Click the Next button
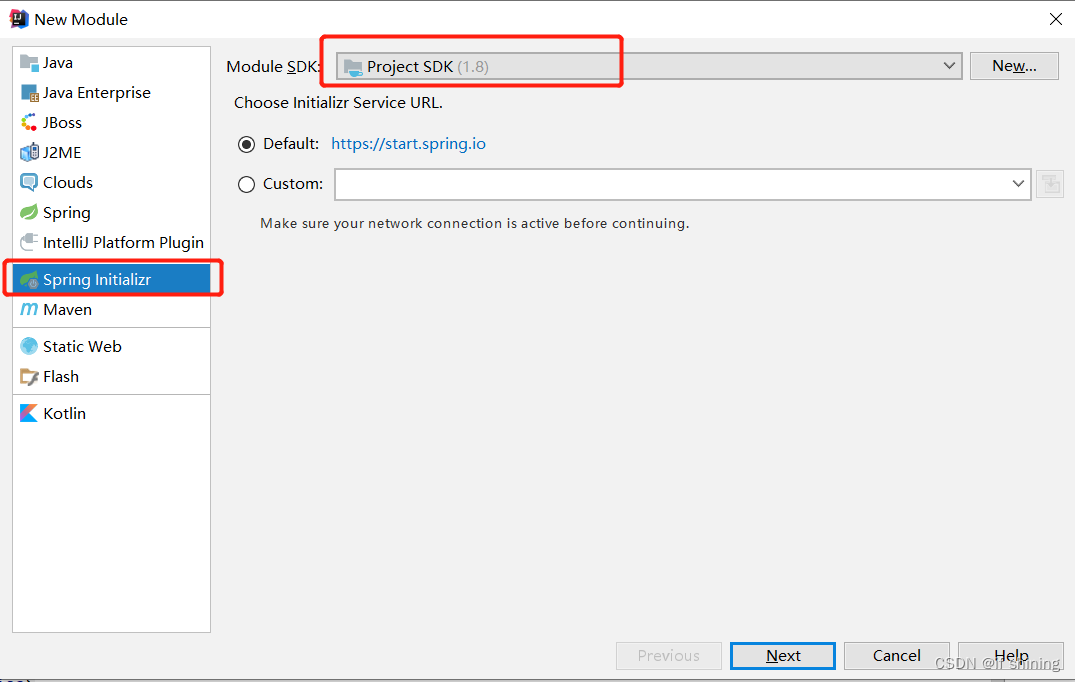Viewport: 1075px width, 682px height. click(x=783, y=656)
